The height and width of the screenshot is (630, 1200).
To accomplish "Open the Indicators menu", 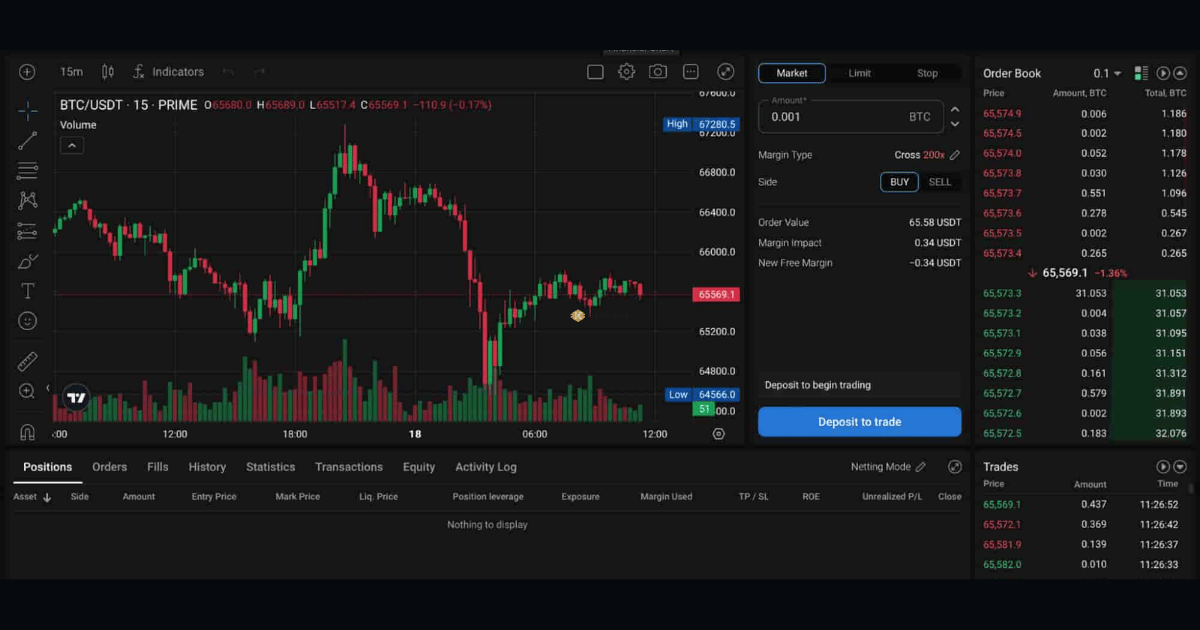I will click(x=168, y=72).
